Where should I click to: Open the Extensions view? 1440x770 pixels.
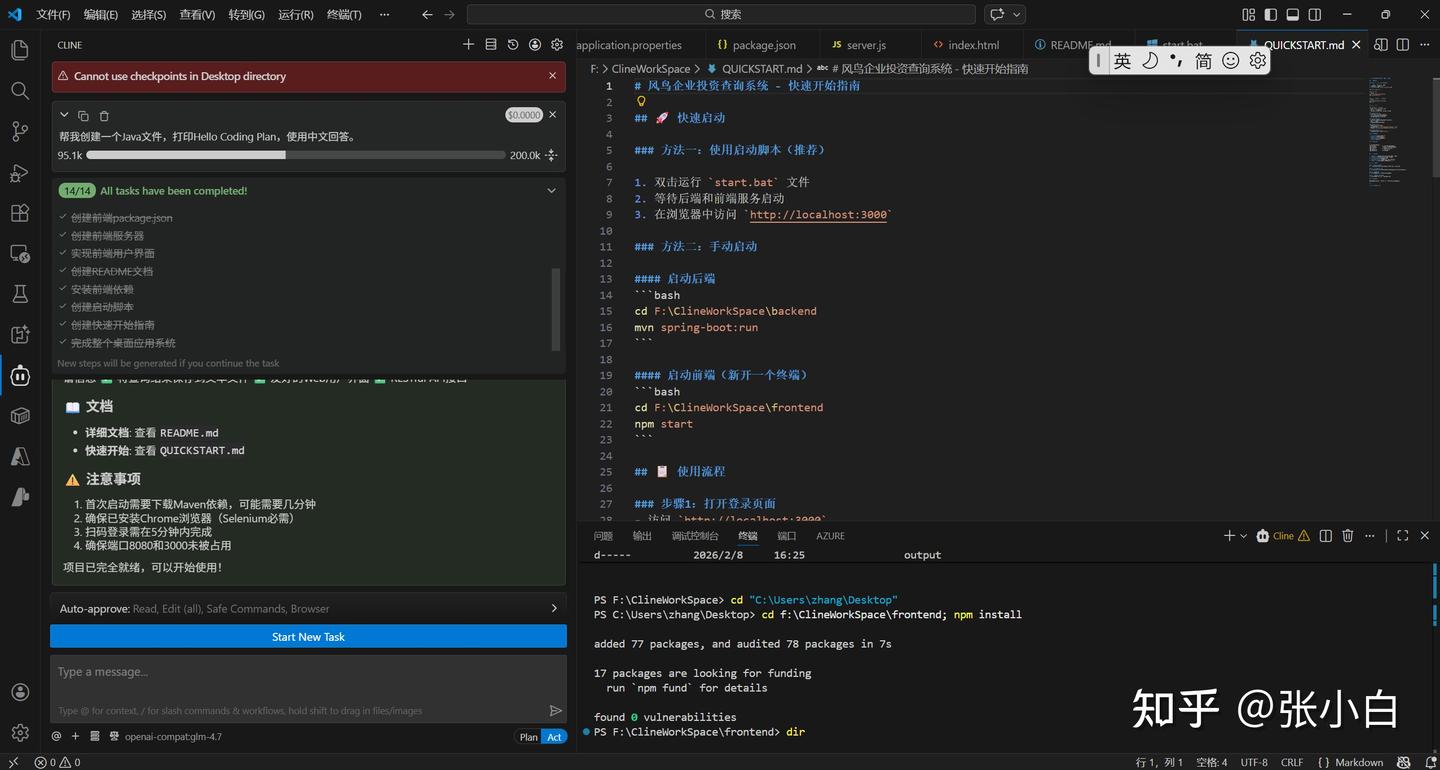tap(20, 213)
